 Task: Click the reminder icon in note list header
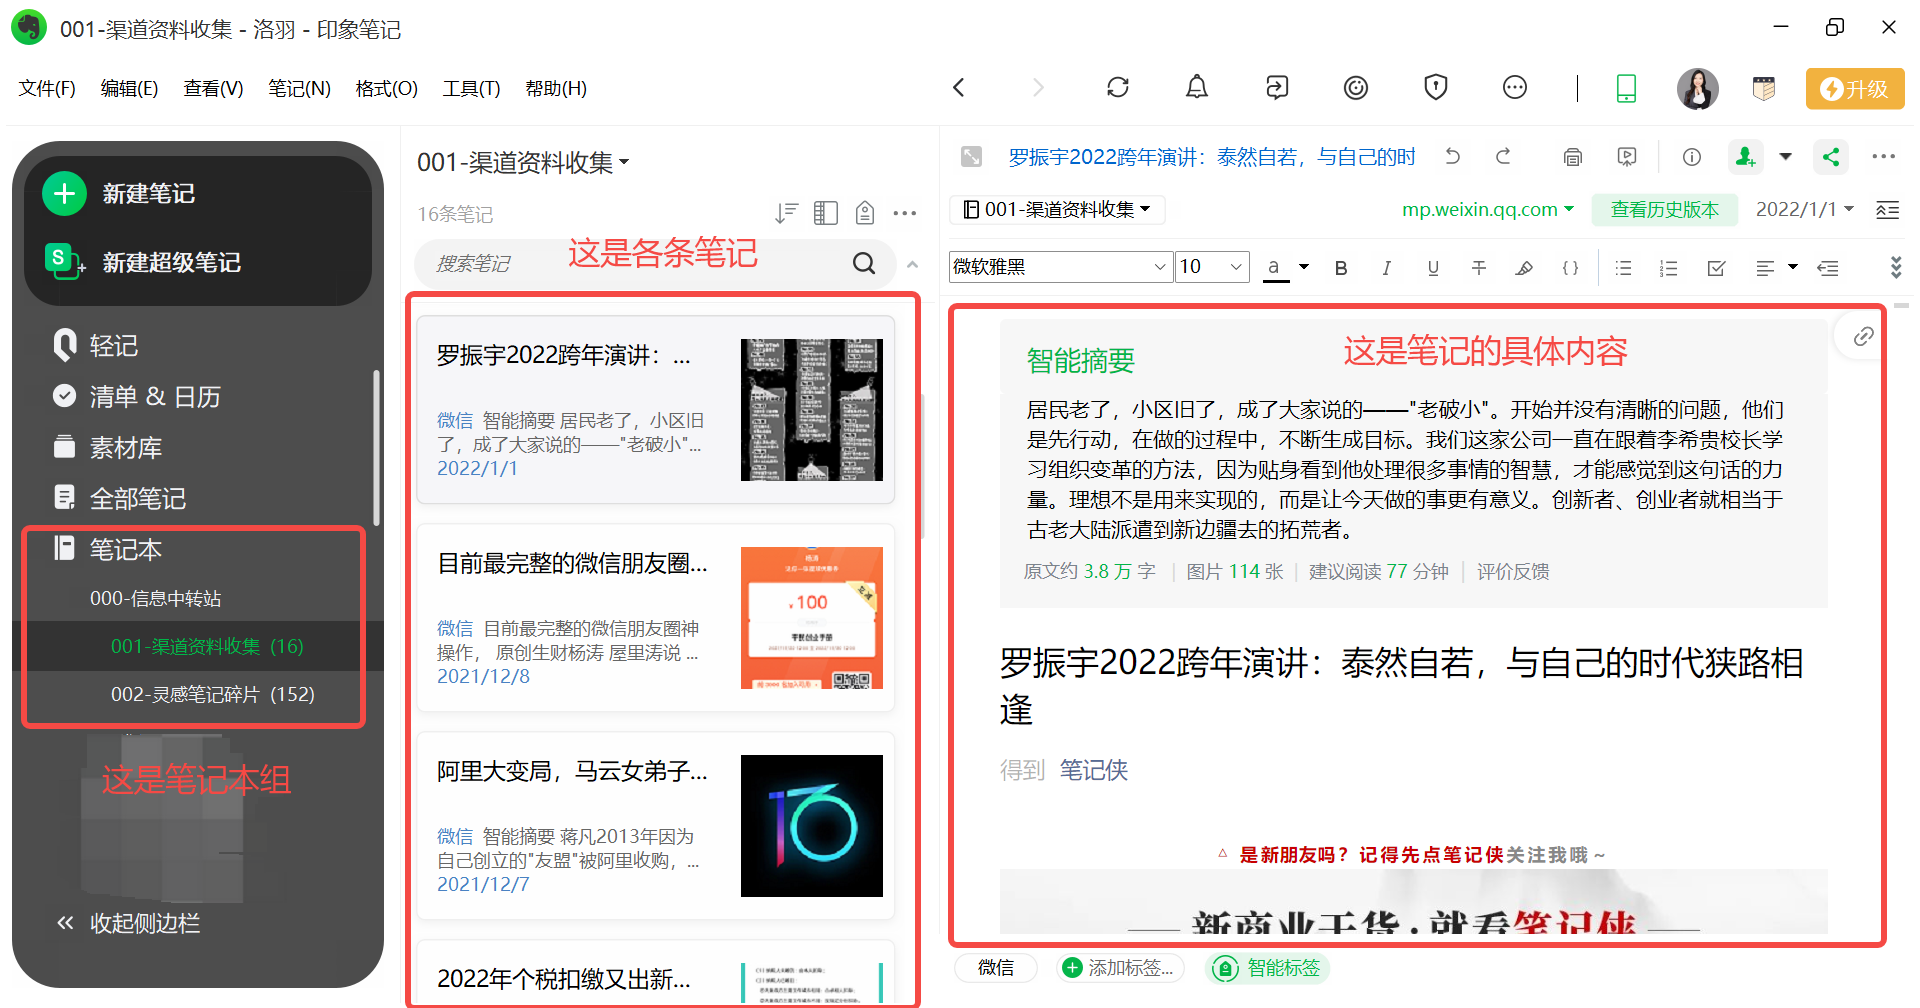coord(865,213)
